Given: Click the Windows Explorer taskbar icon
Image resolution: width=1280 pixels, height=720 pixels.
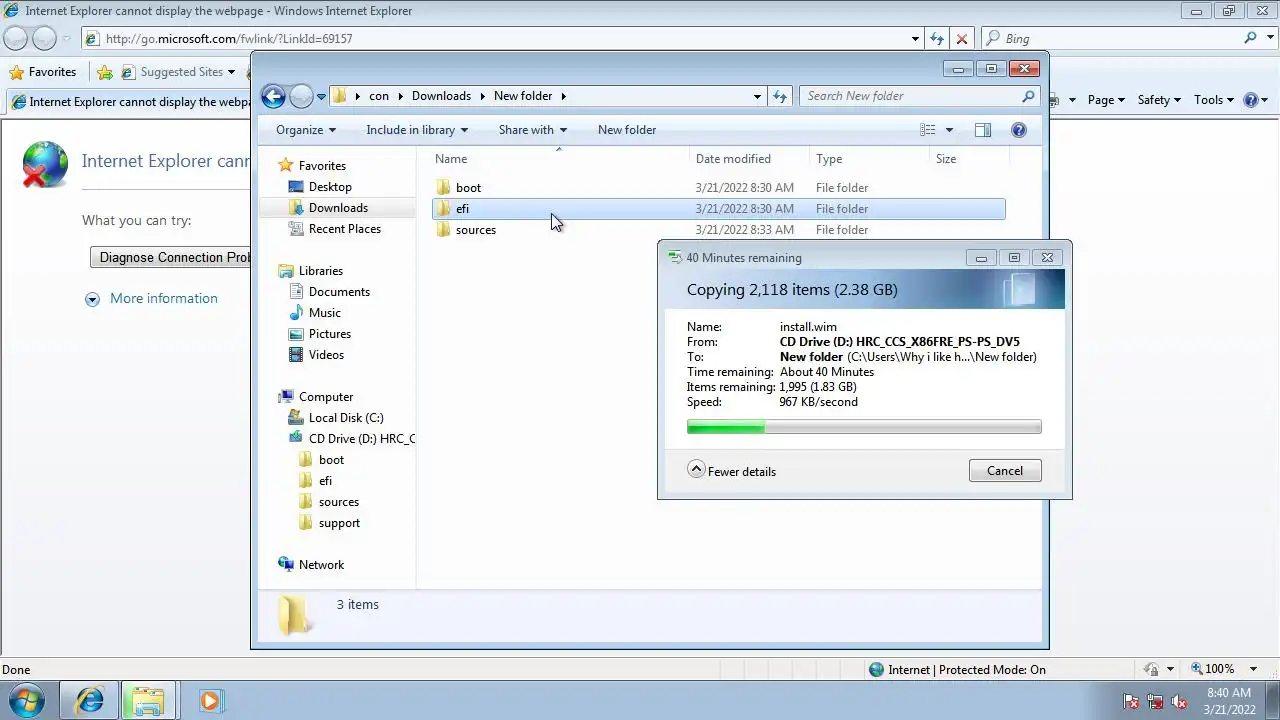Looking at the screenshot, I should [148, 701].
